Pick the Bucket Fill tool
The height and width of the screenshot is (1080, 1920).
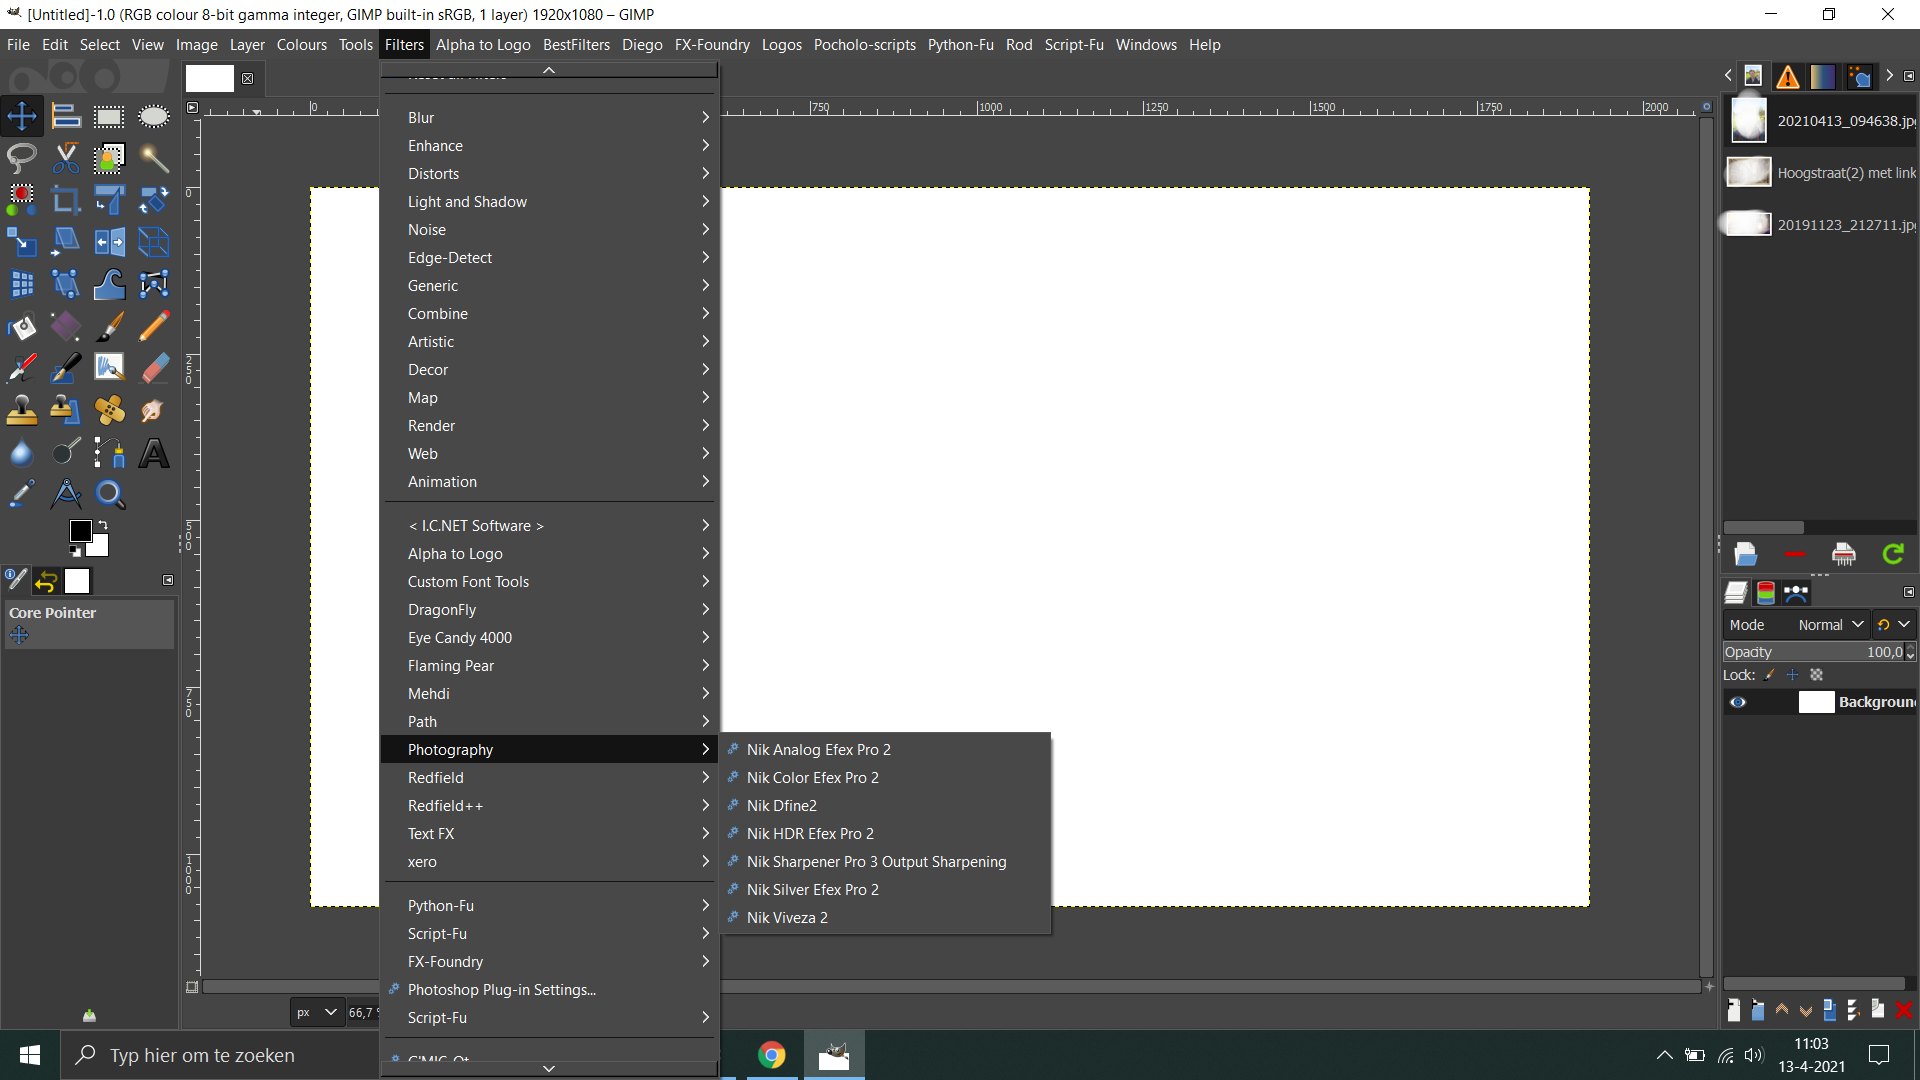pyautogui.click(x=22, y=326)
